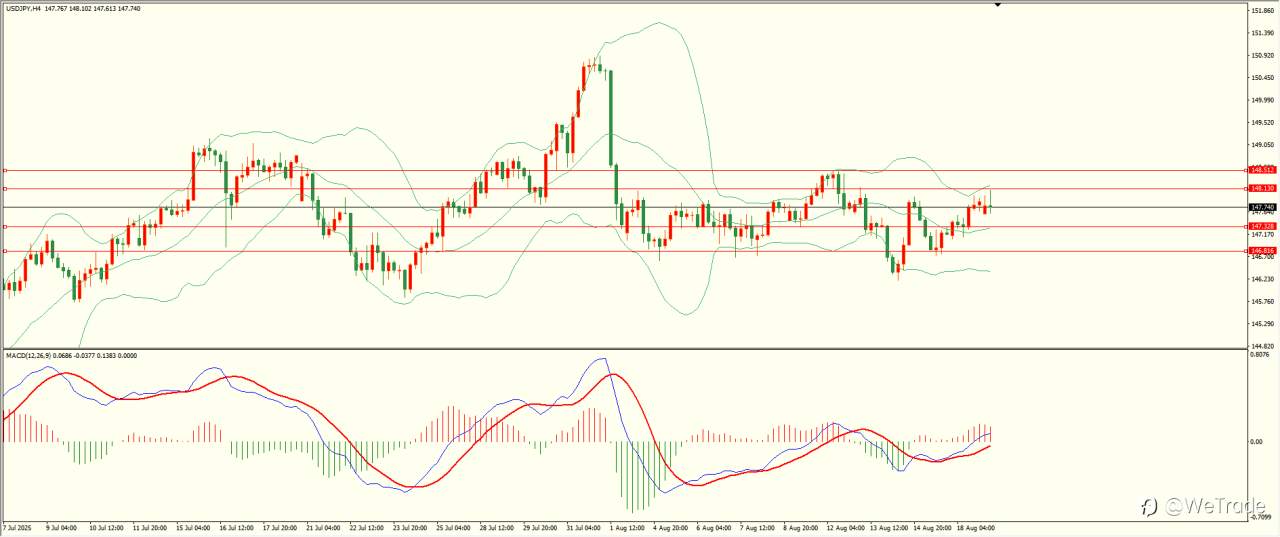Click the 149.520 value on price axis

click(1262, 123)
